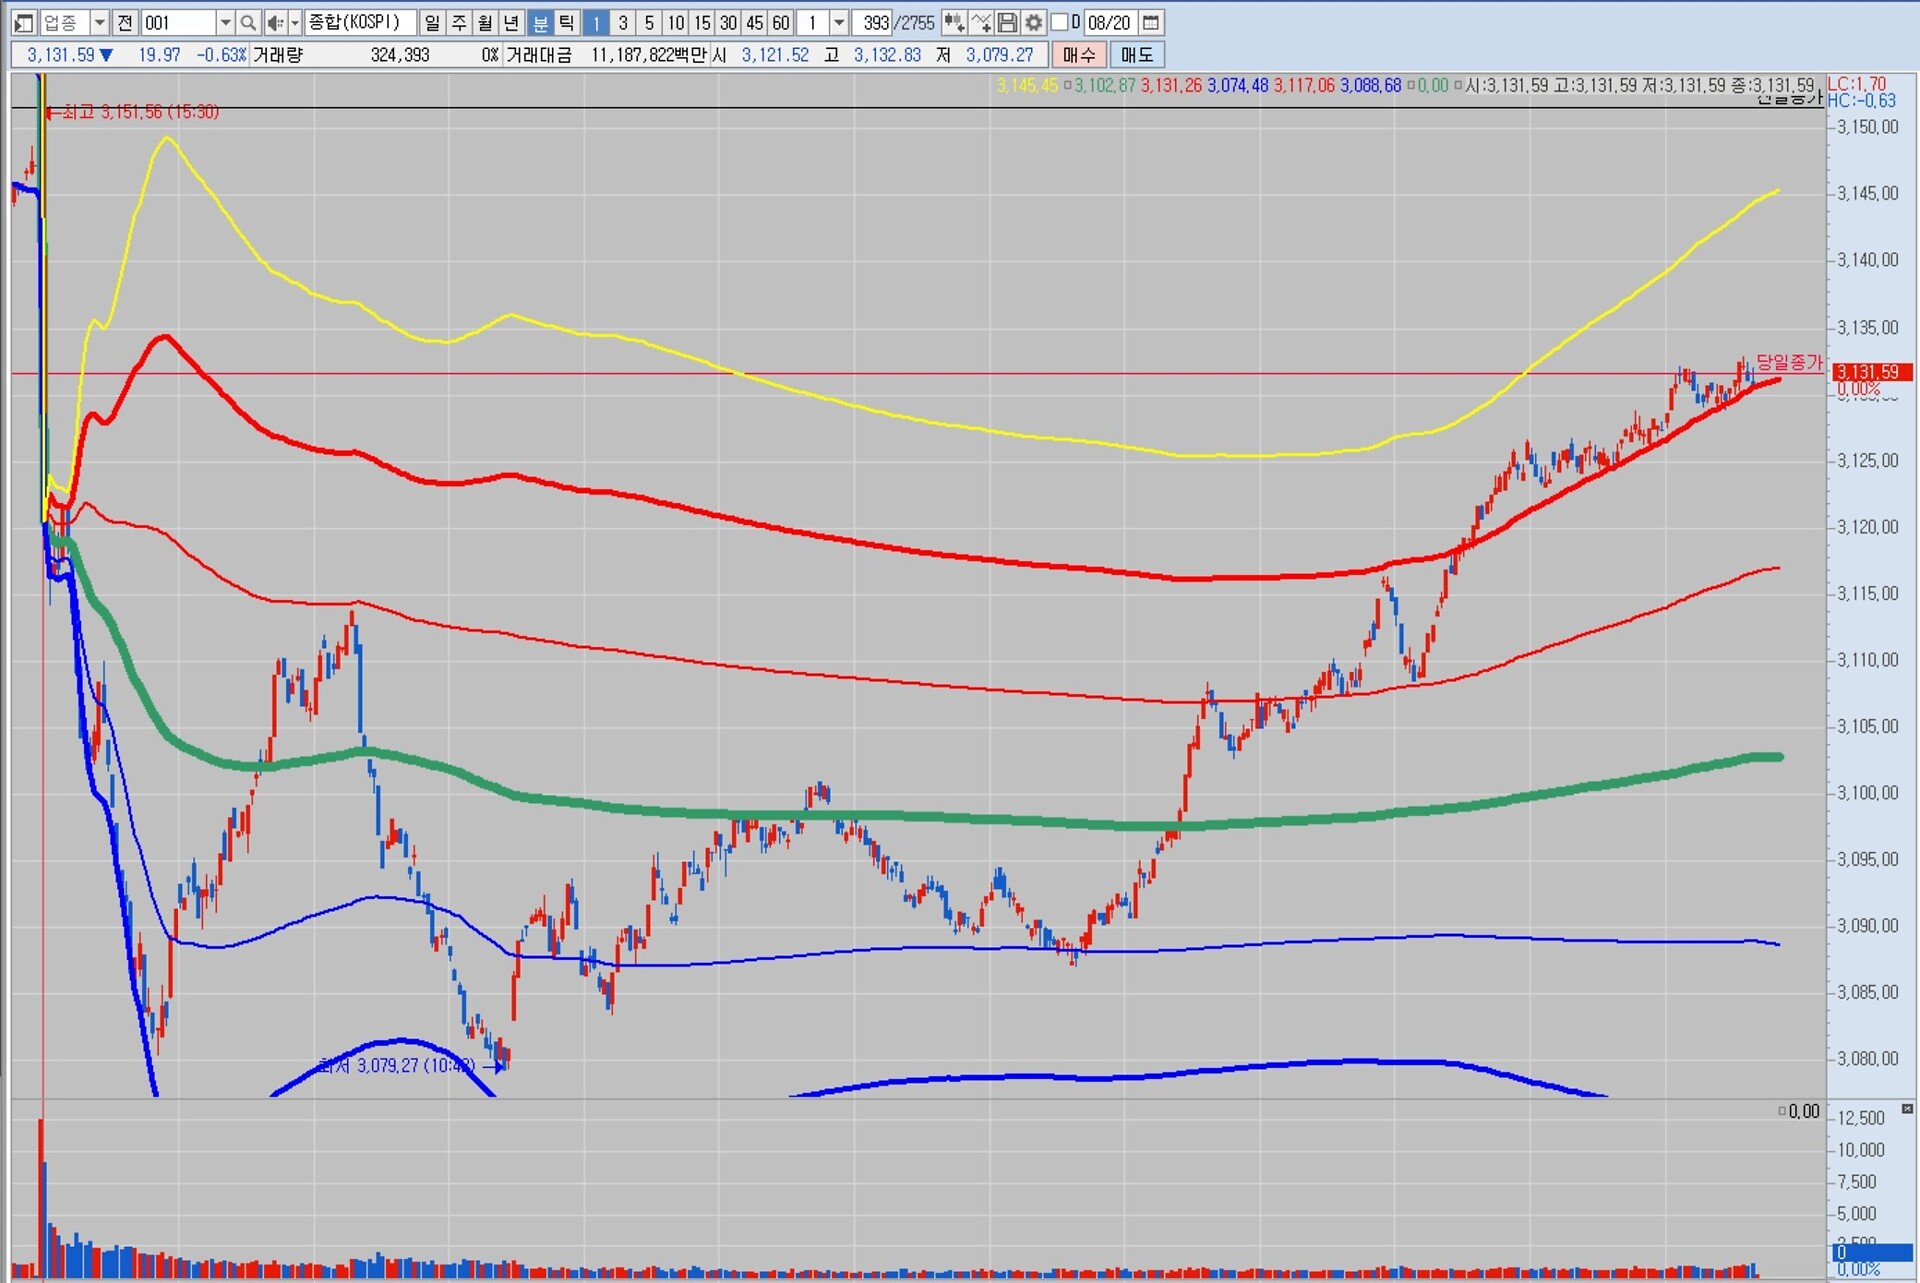Switch to 틱 (tick) chart mode
The width and height of the screenshot is (1920, 1283).
pos(566,22)
